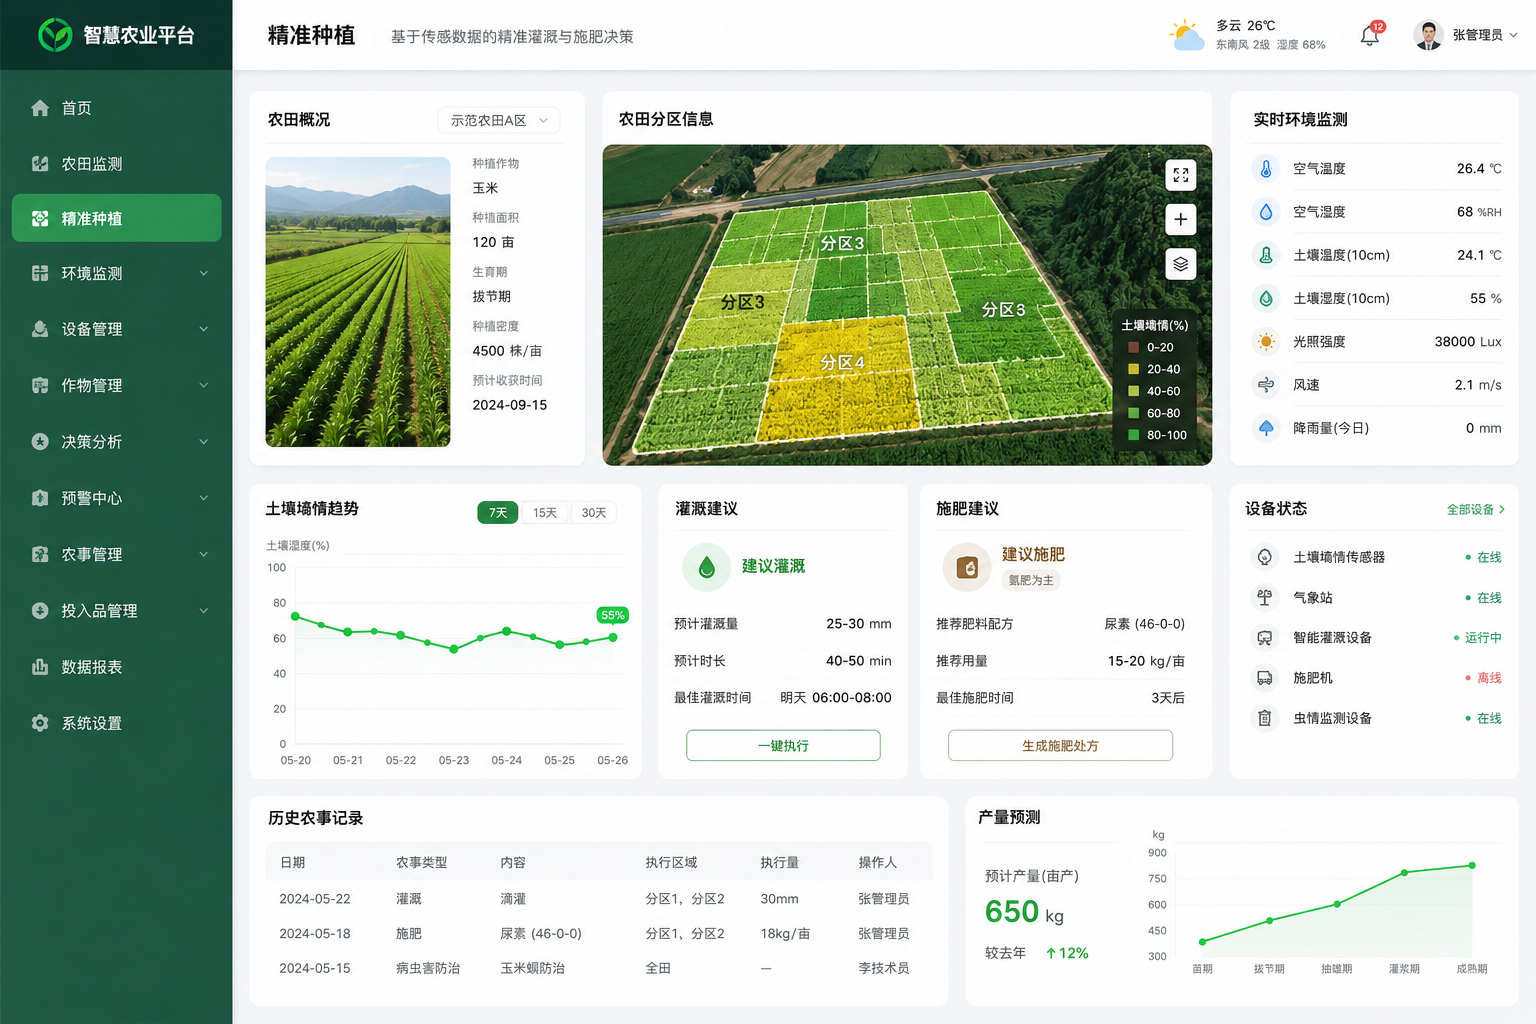Click the 55% data point badge
Image resolution: width=1536 pixels, height=1024 pixels.
click(x=613, y=615)
